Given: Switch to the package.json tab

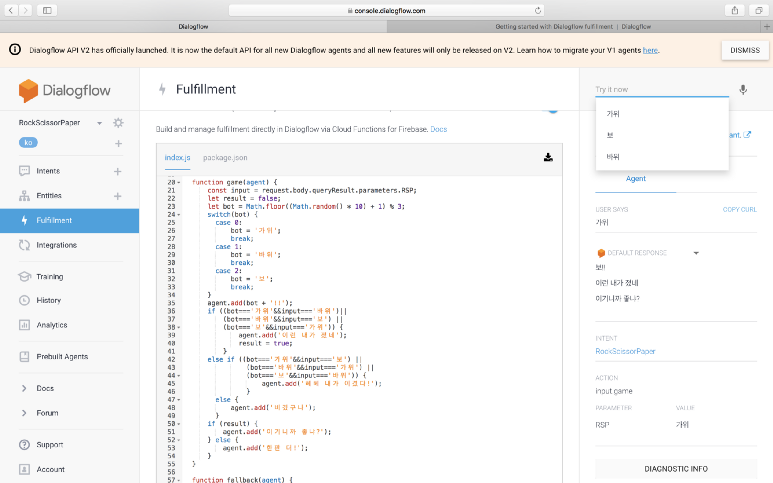Looking at the screenshot, I should tap(225, 158).
